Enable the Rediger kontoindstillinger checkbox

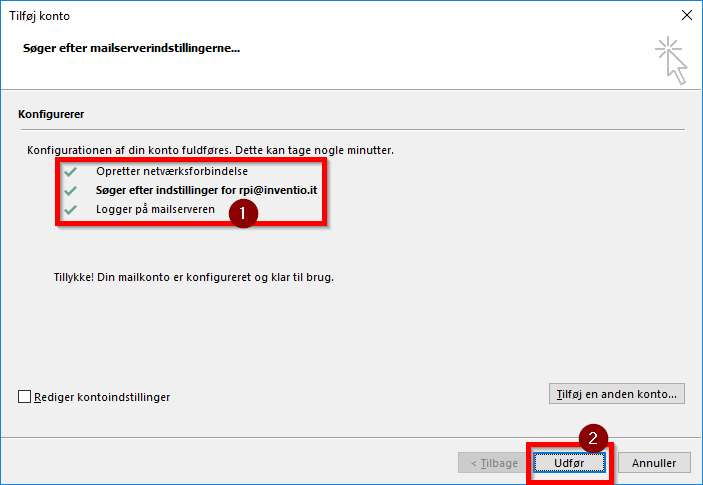coord(24,397)
